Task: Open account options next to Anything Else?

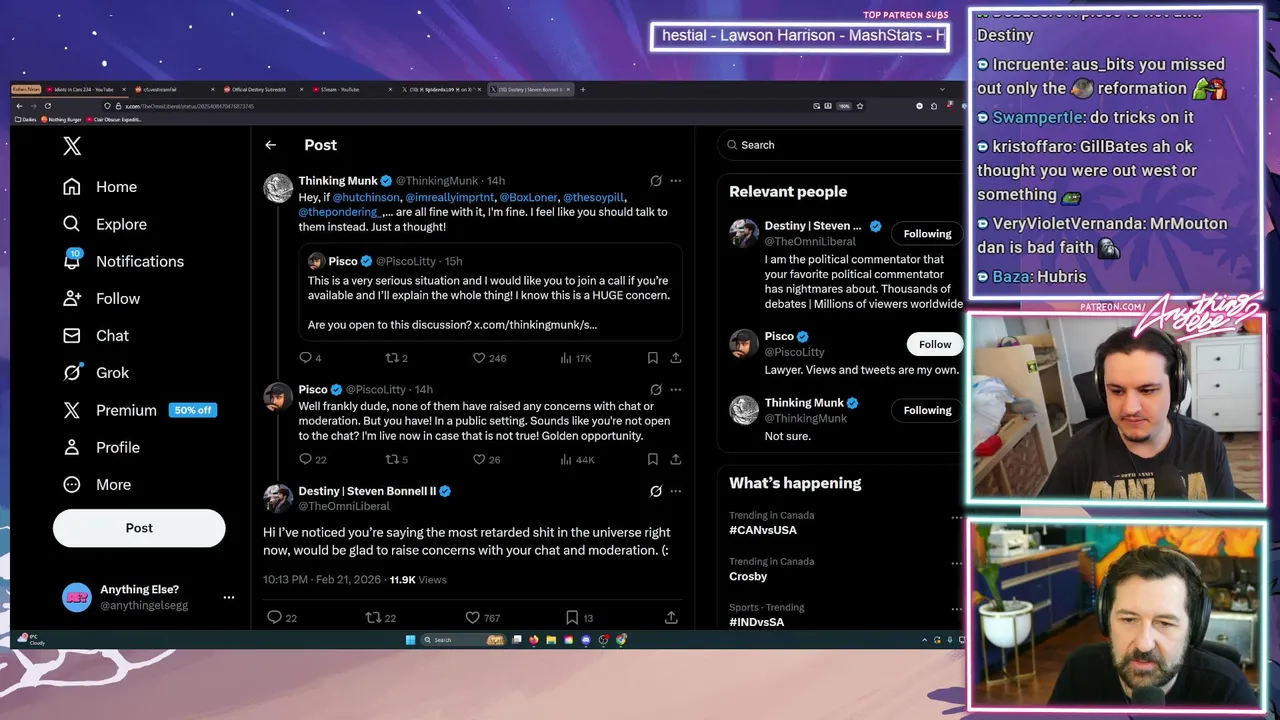Action: coord(228,597)
